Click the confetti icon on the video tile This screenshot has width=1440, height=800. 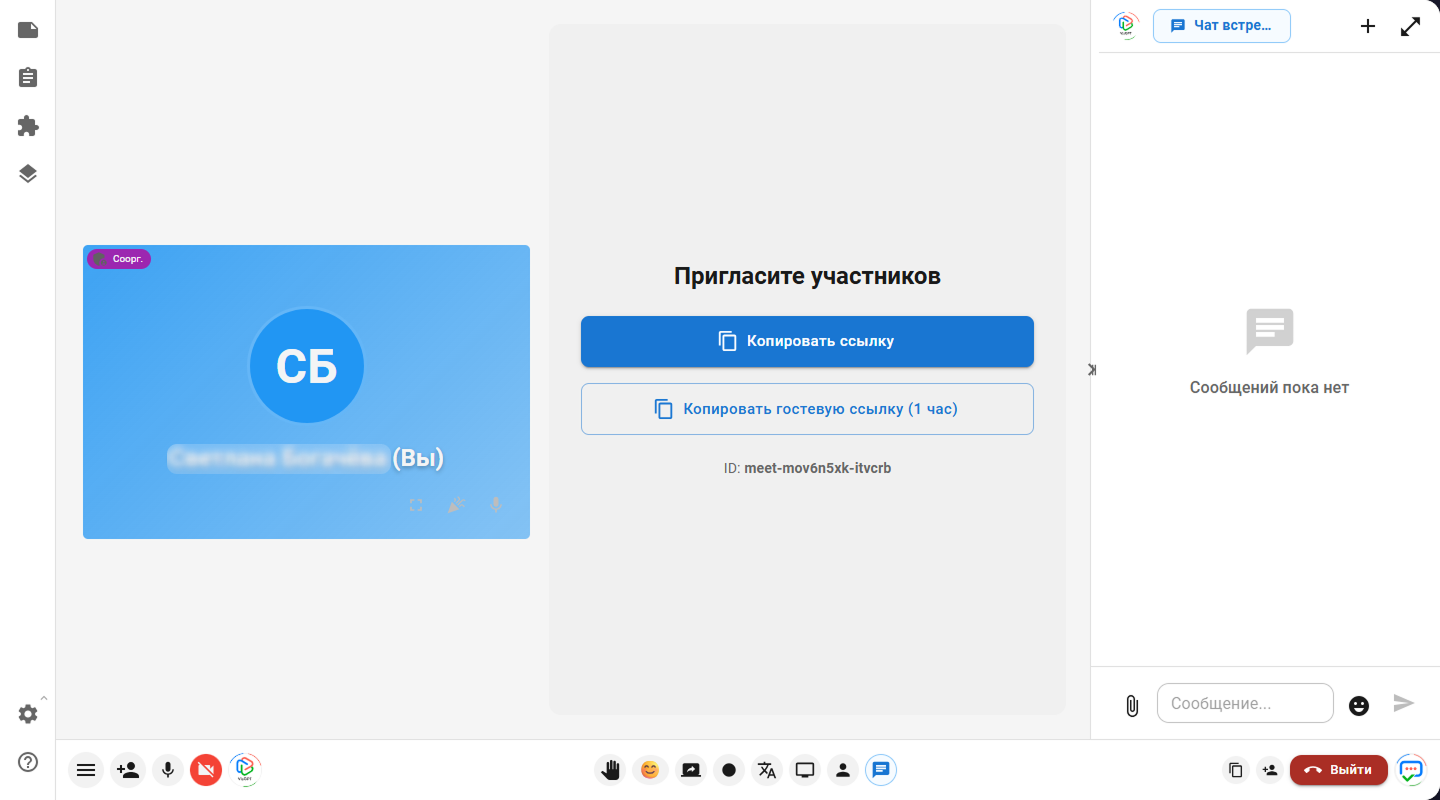point(456,505)
